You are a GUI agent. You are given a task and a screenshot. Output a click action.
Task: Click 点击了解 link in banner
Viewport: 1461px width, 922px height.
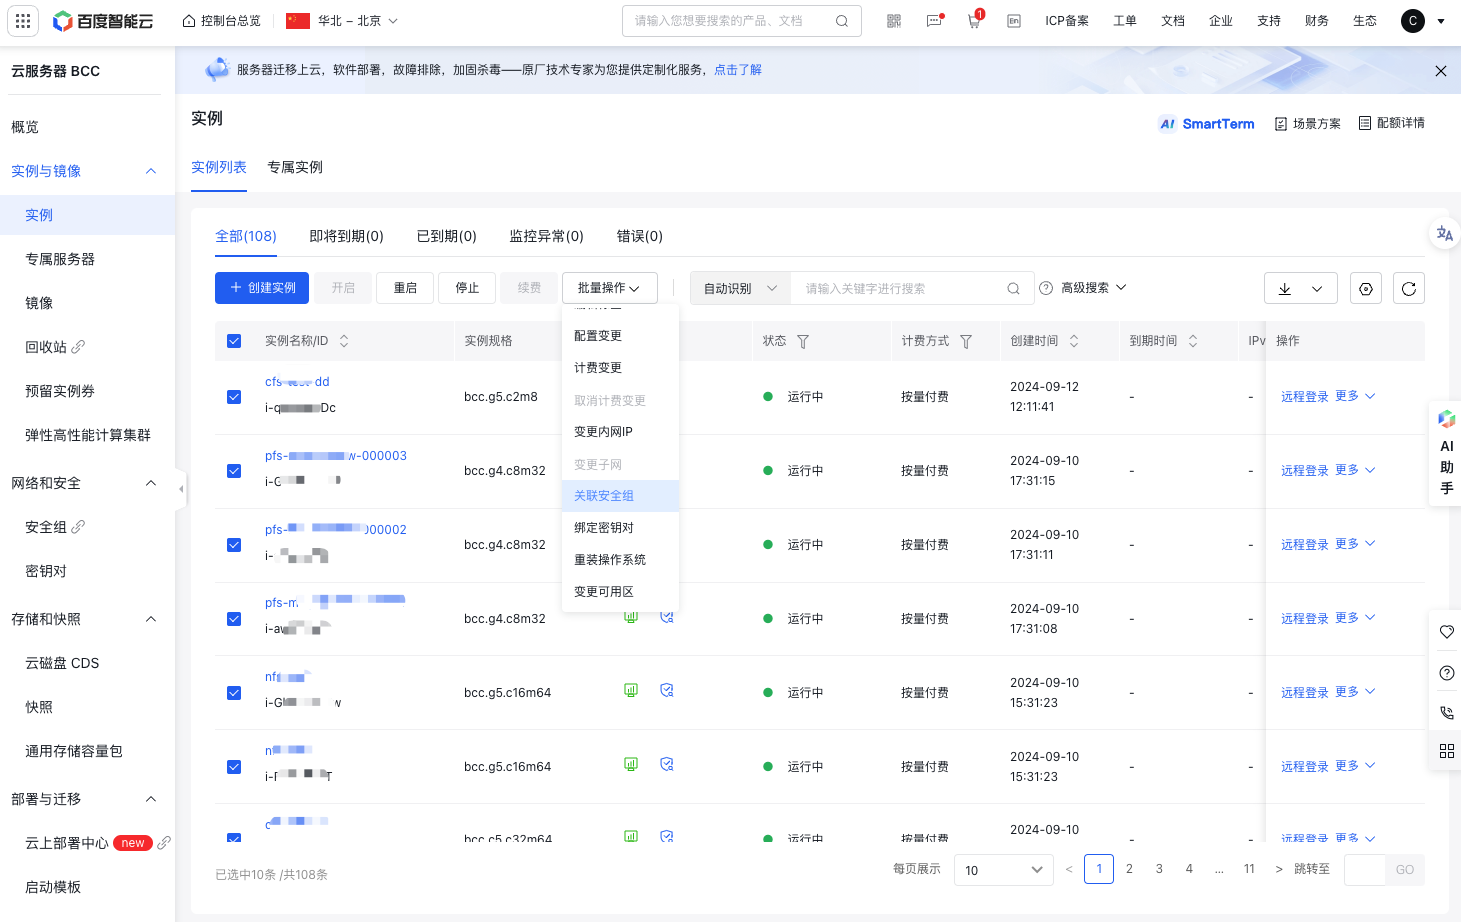click(x=738, y=70)
